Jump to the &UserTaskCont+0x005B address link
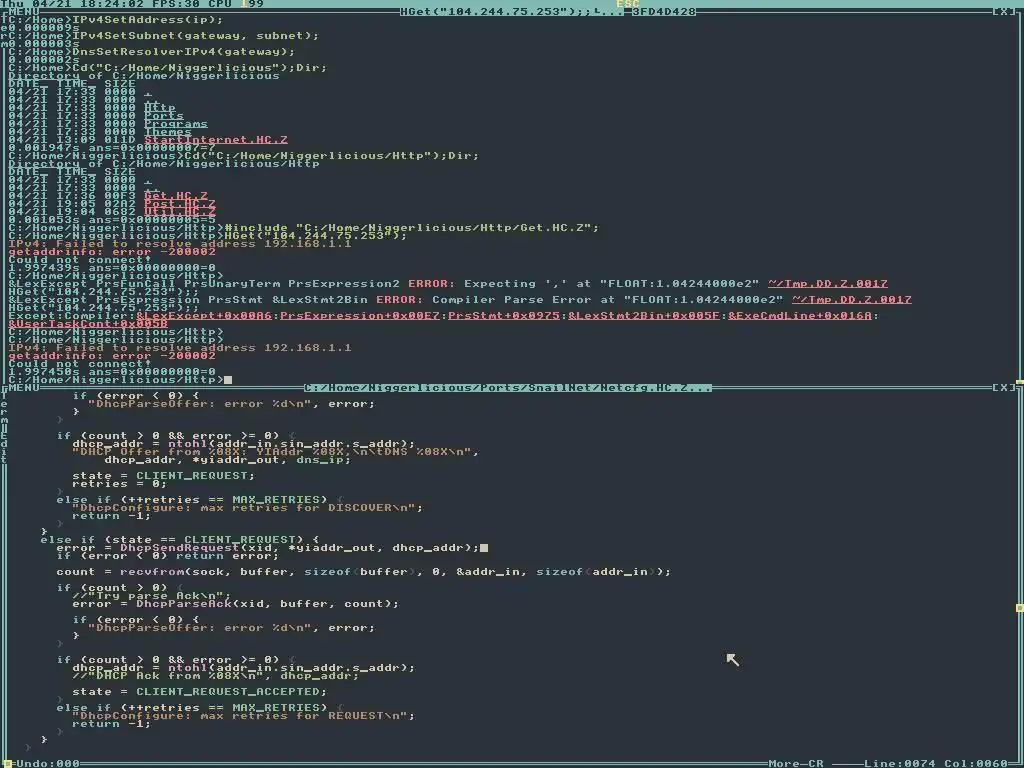The image size is (1024, 768). coord(88,324)
